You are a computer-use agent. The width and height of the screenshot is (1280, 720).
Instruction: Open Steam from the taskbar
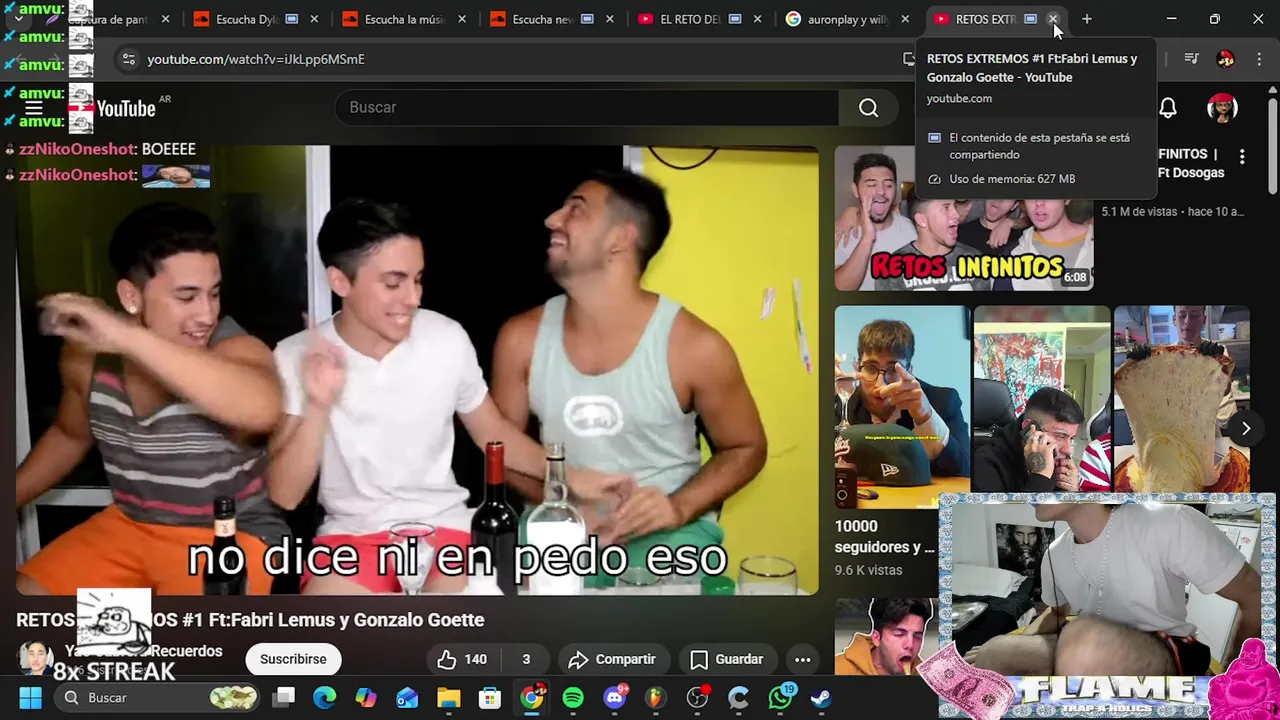[x=821, y=697]
